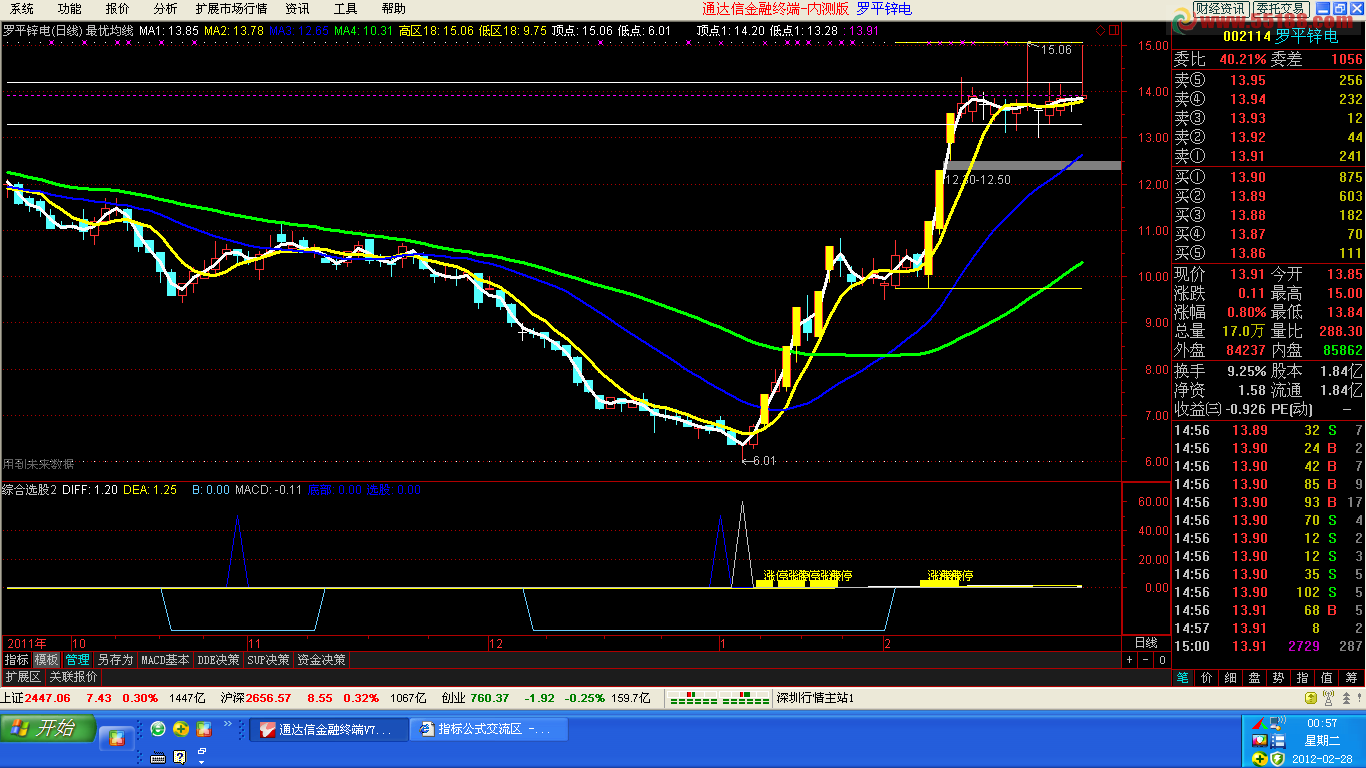Viewport: 1366px width, 768px height.
Task: Click the 上证 index value in status bar
Action: (x=47, y=698)
